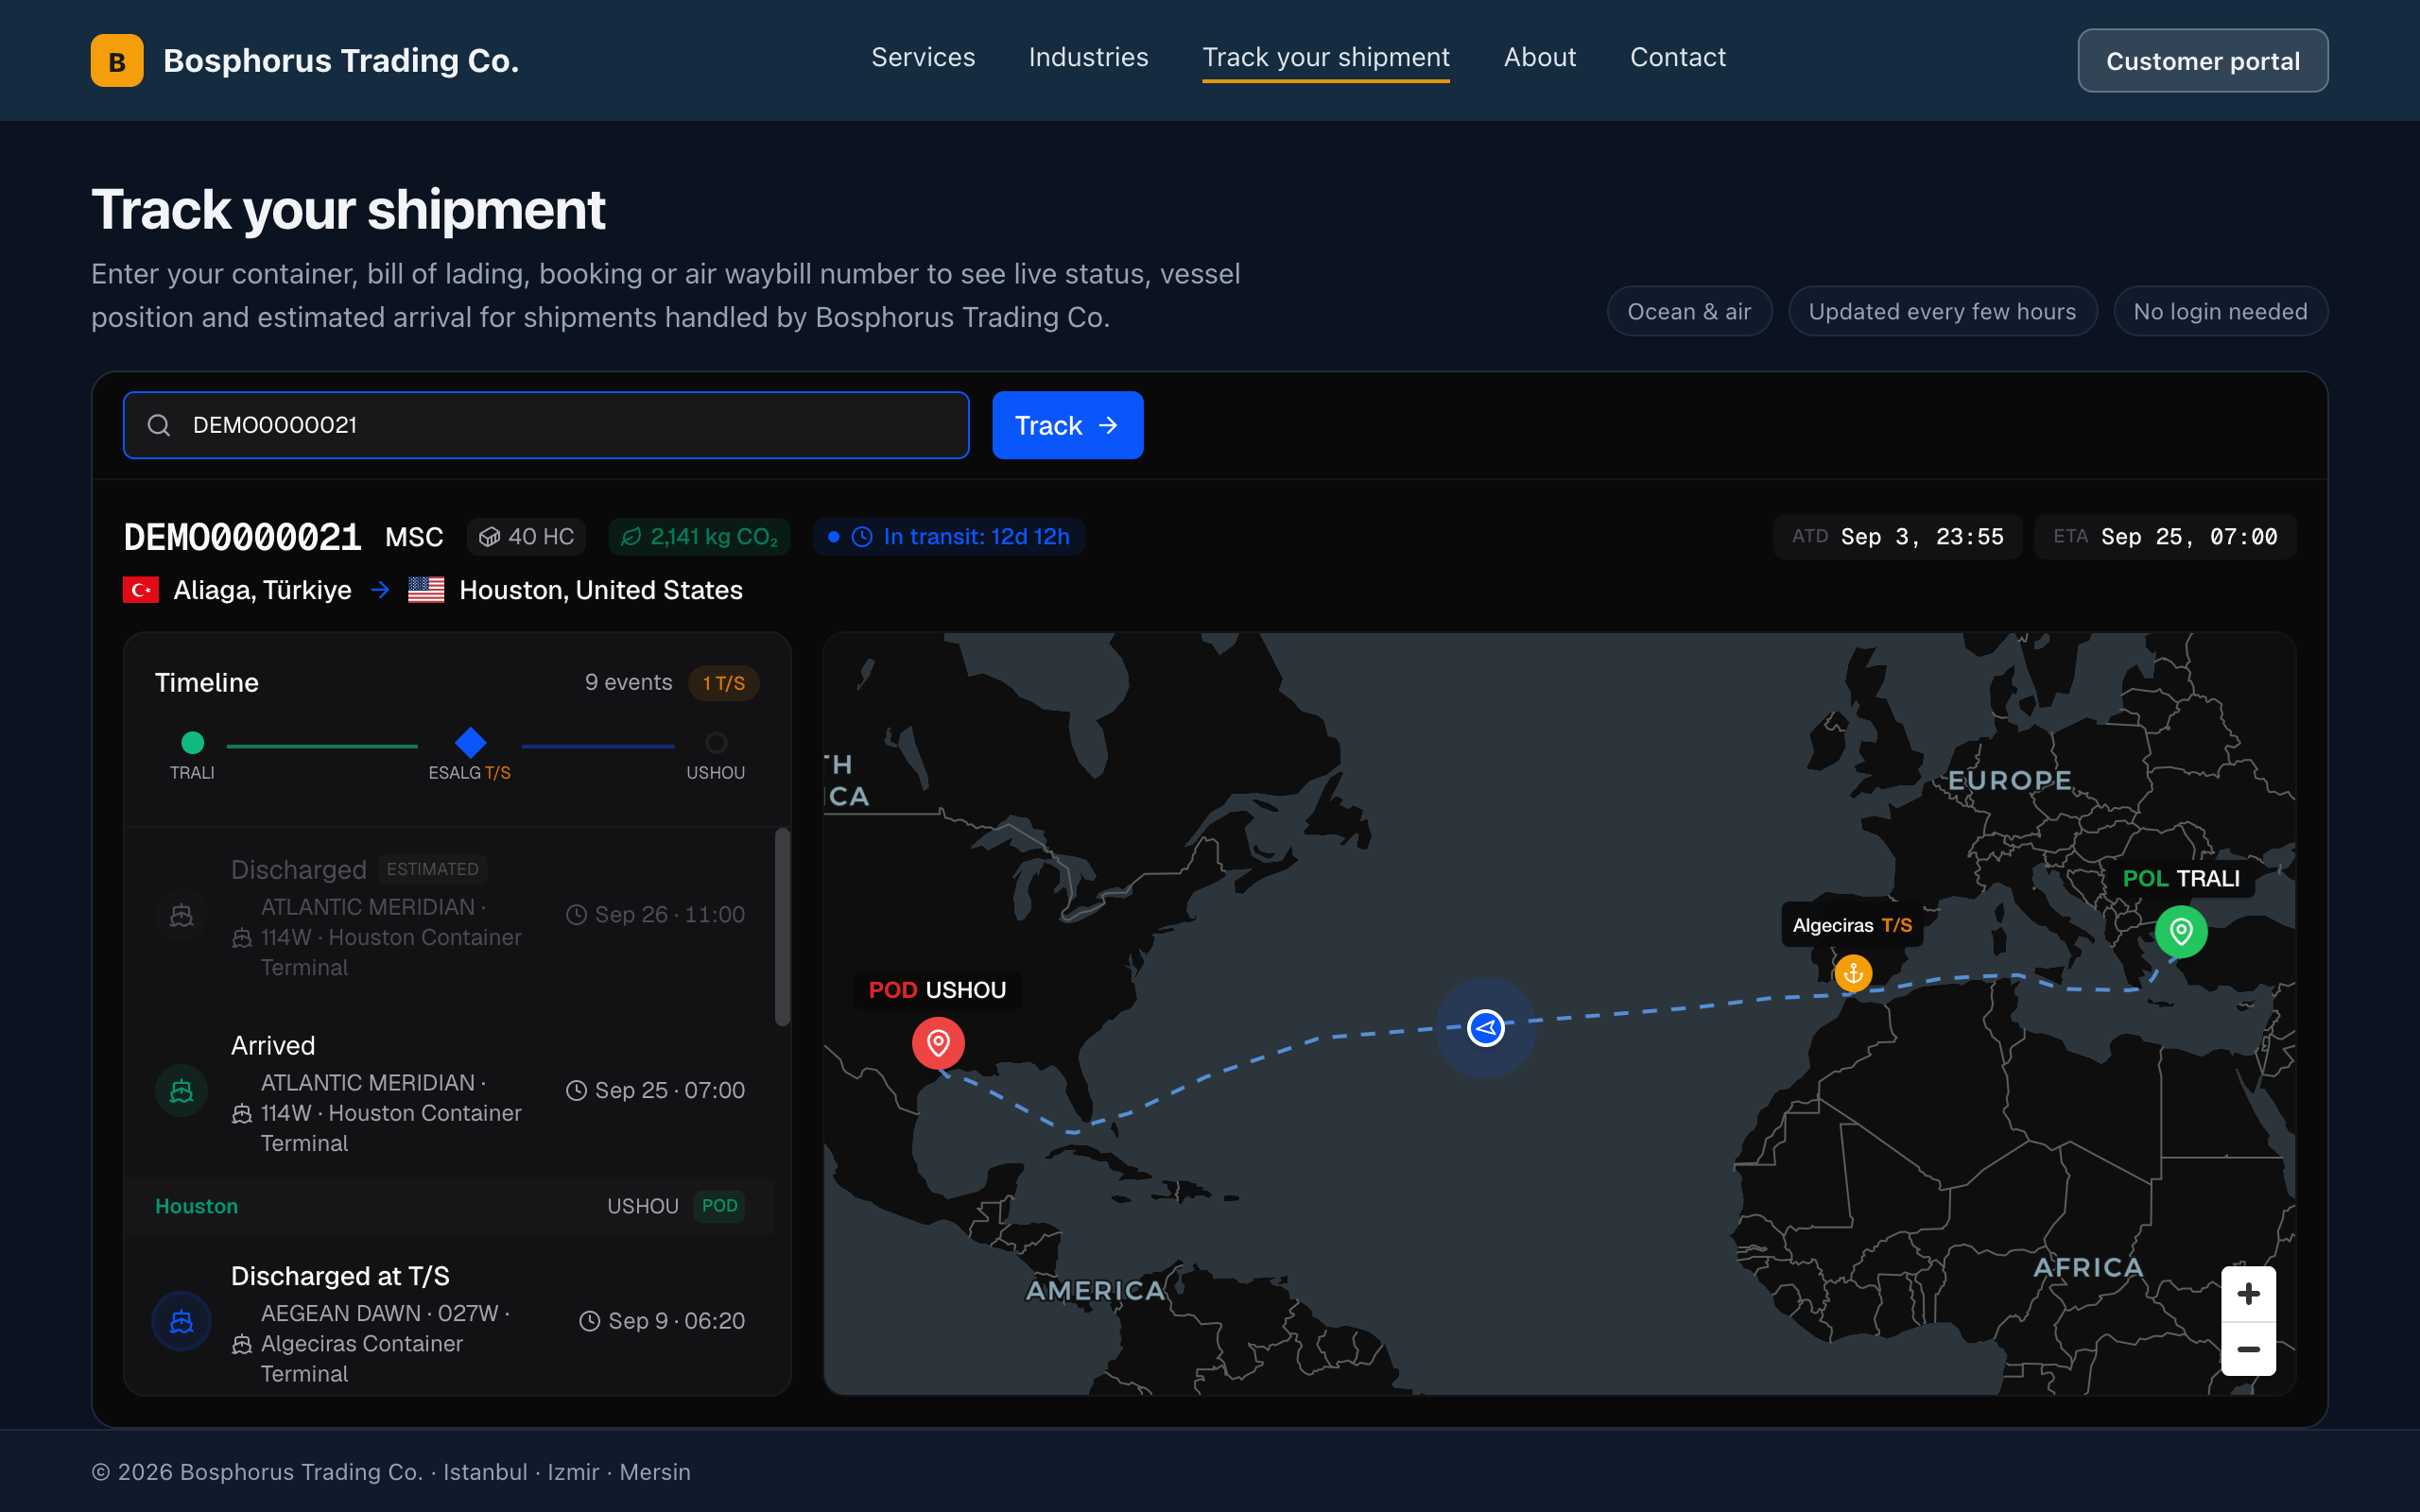
Task: Click the Aliaga, Türkiye origin text
Action: pos(263,590)
